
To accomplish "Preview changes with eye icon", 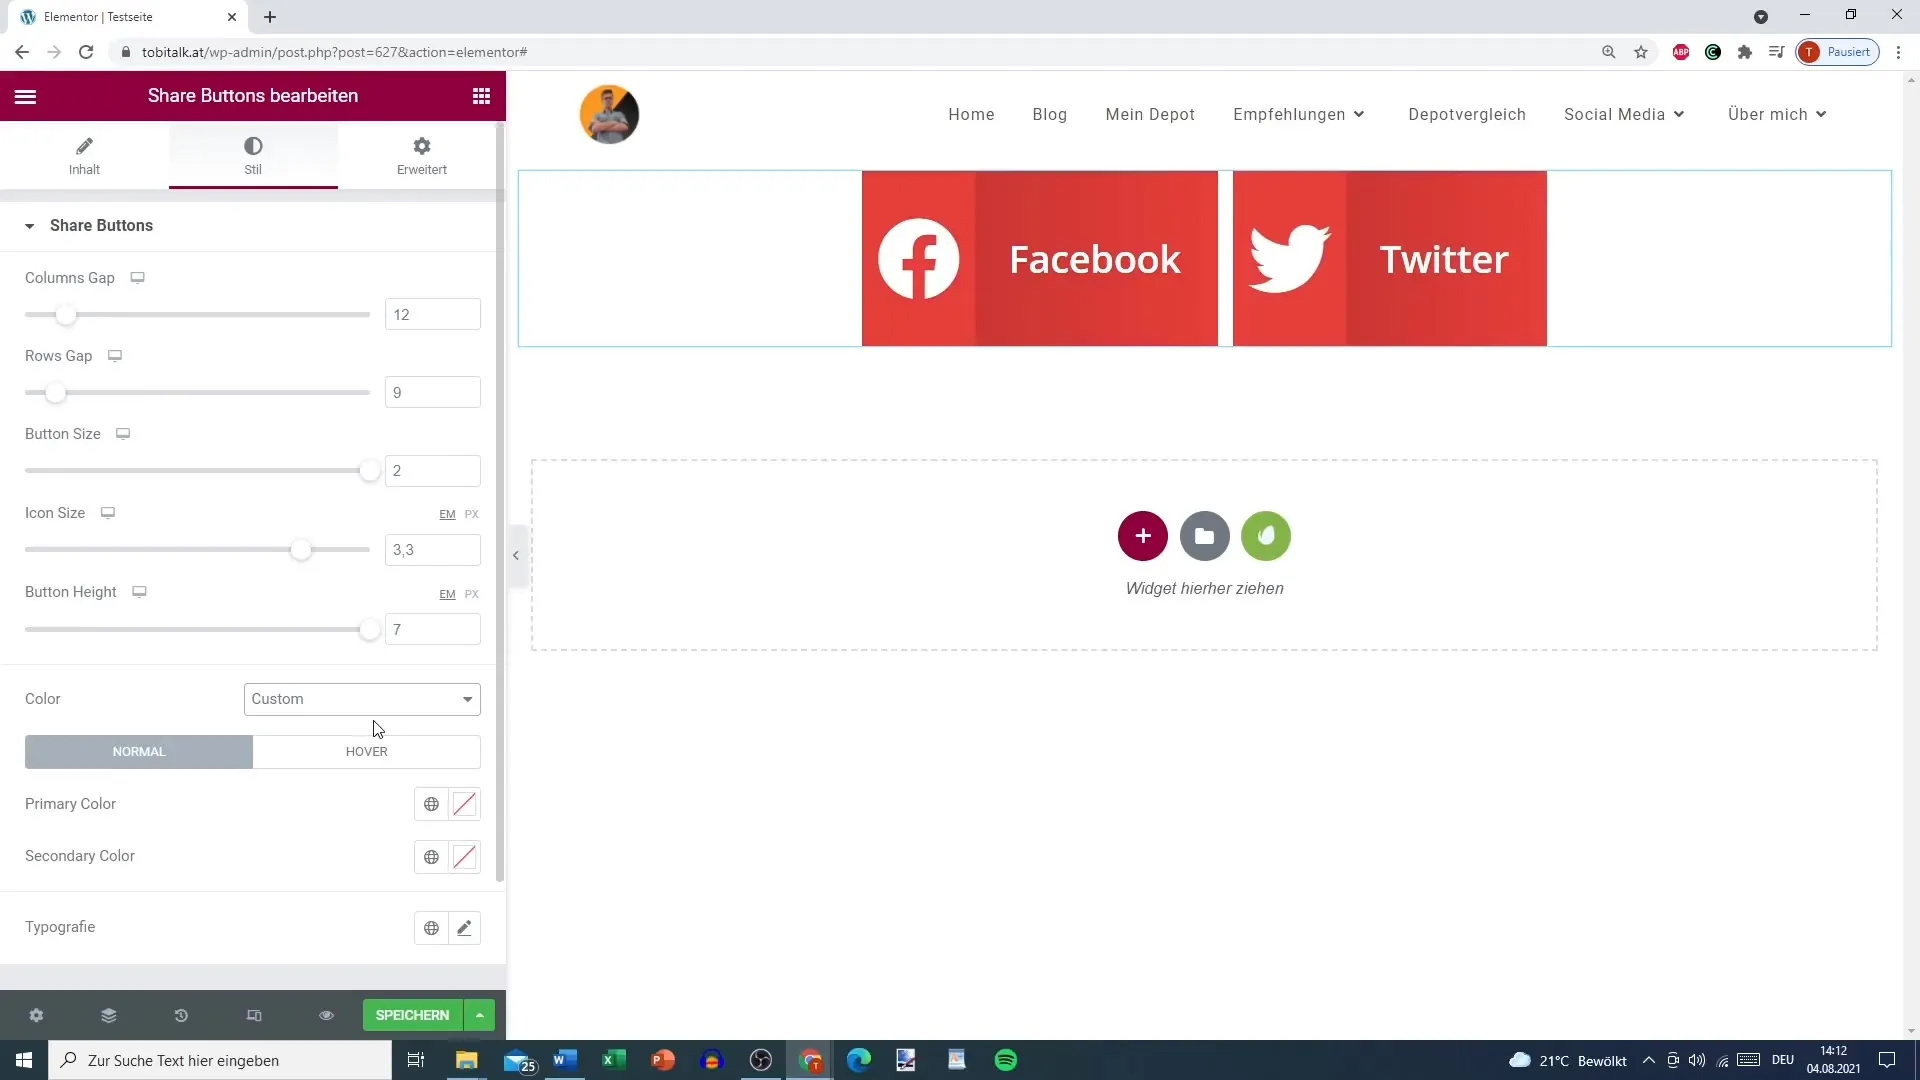I will tap(326, 1015).
